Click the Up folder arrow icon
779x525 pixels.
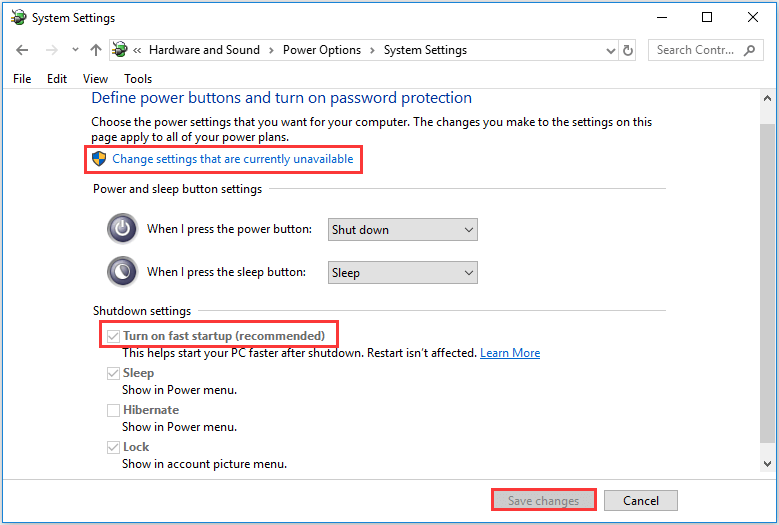coord(96,50)
